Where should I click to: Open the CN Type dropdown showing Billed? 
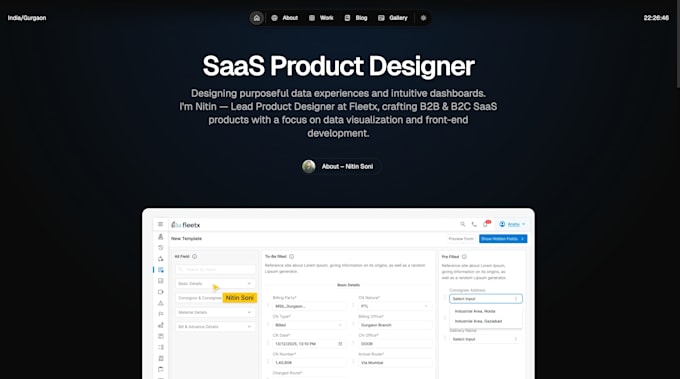click(x=309, y=325)
